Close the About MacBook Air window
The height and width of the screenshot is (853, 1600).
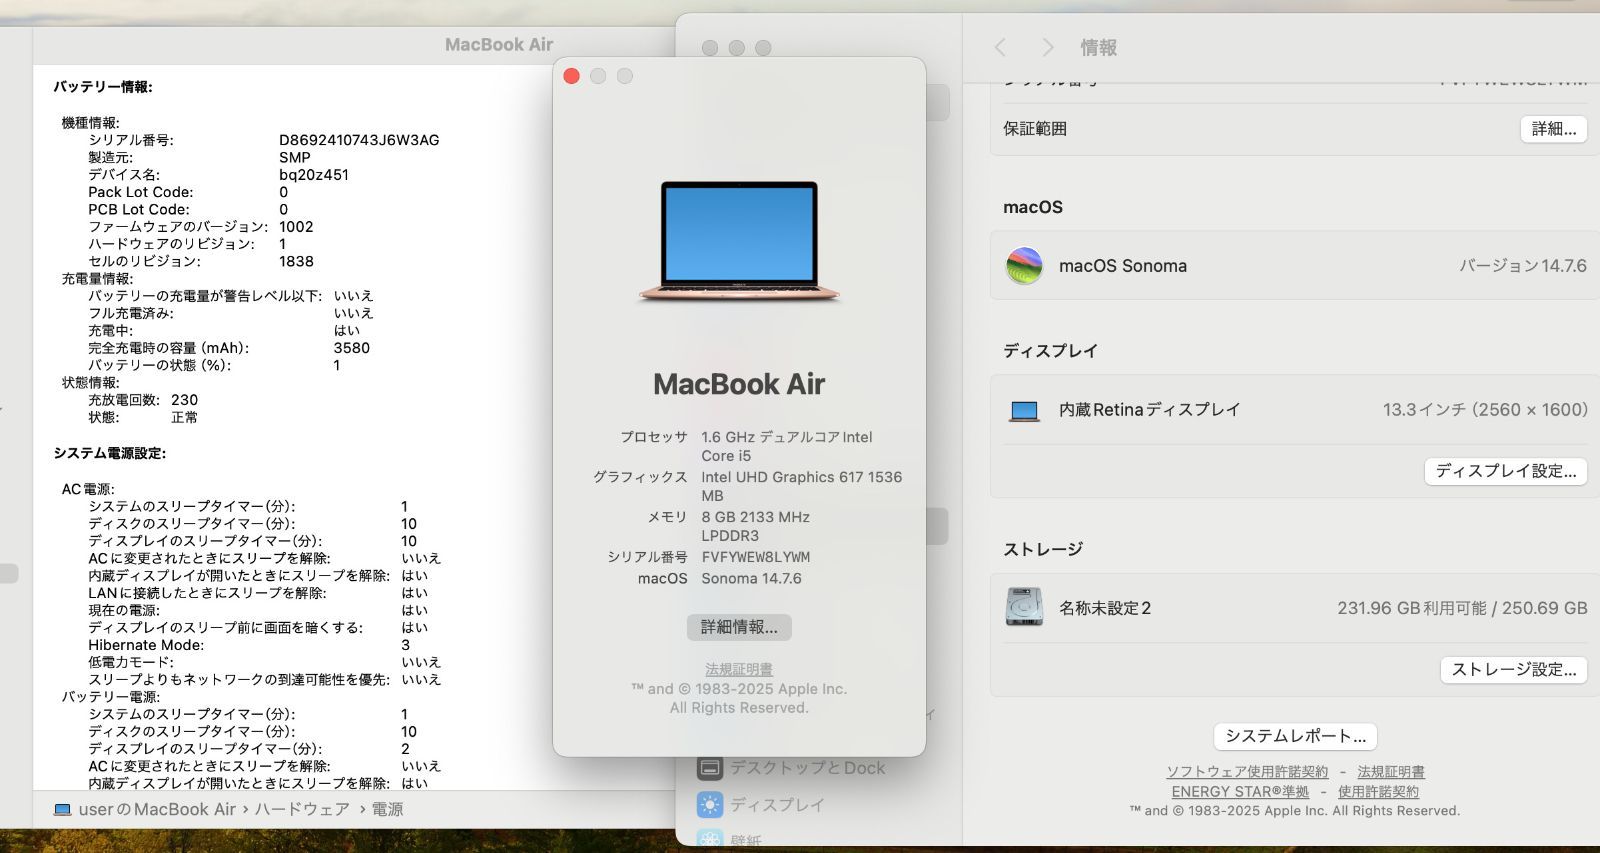572,77
